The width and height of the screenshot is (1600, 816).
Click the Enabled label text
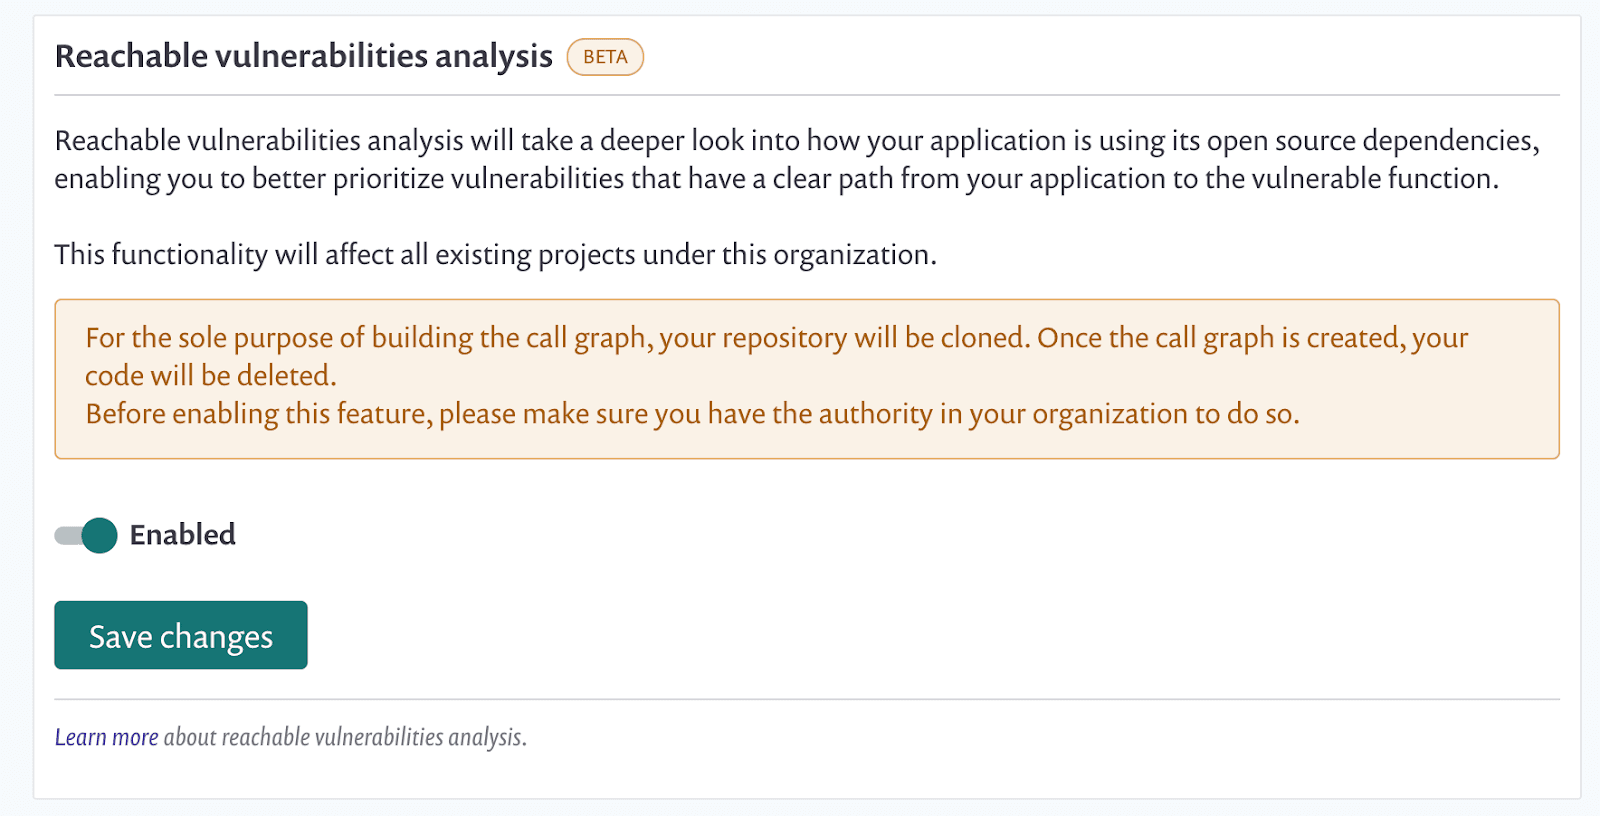point(183,535)
